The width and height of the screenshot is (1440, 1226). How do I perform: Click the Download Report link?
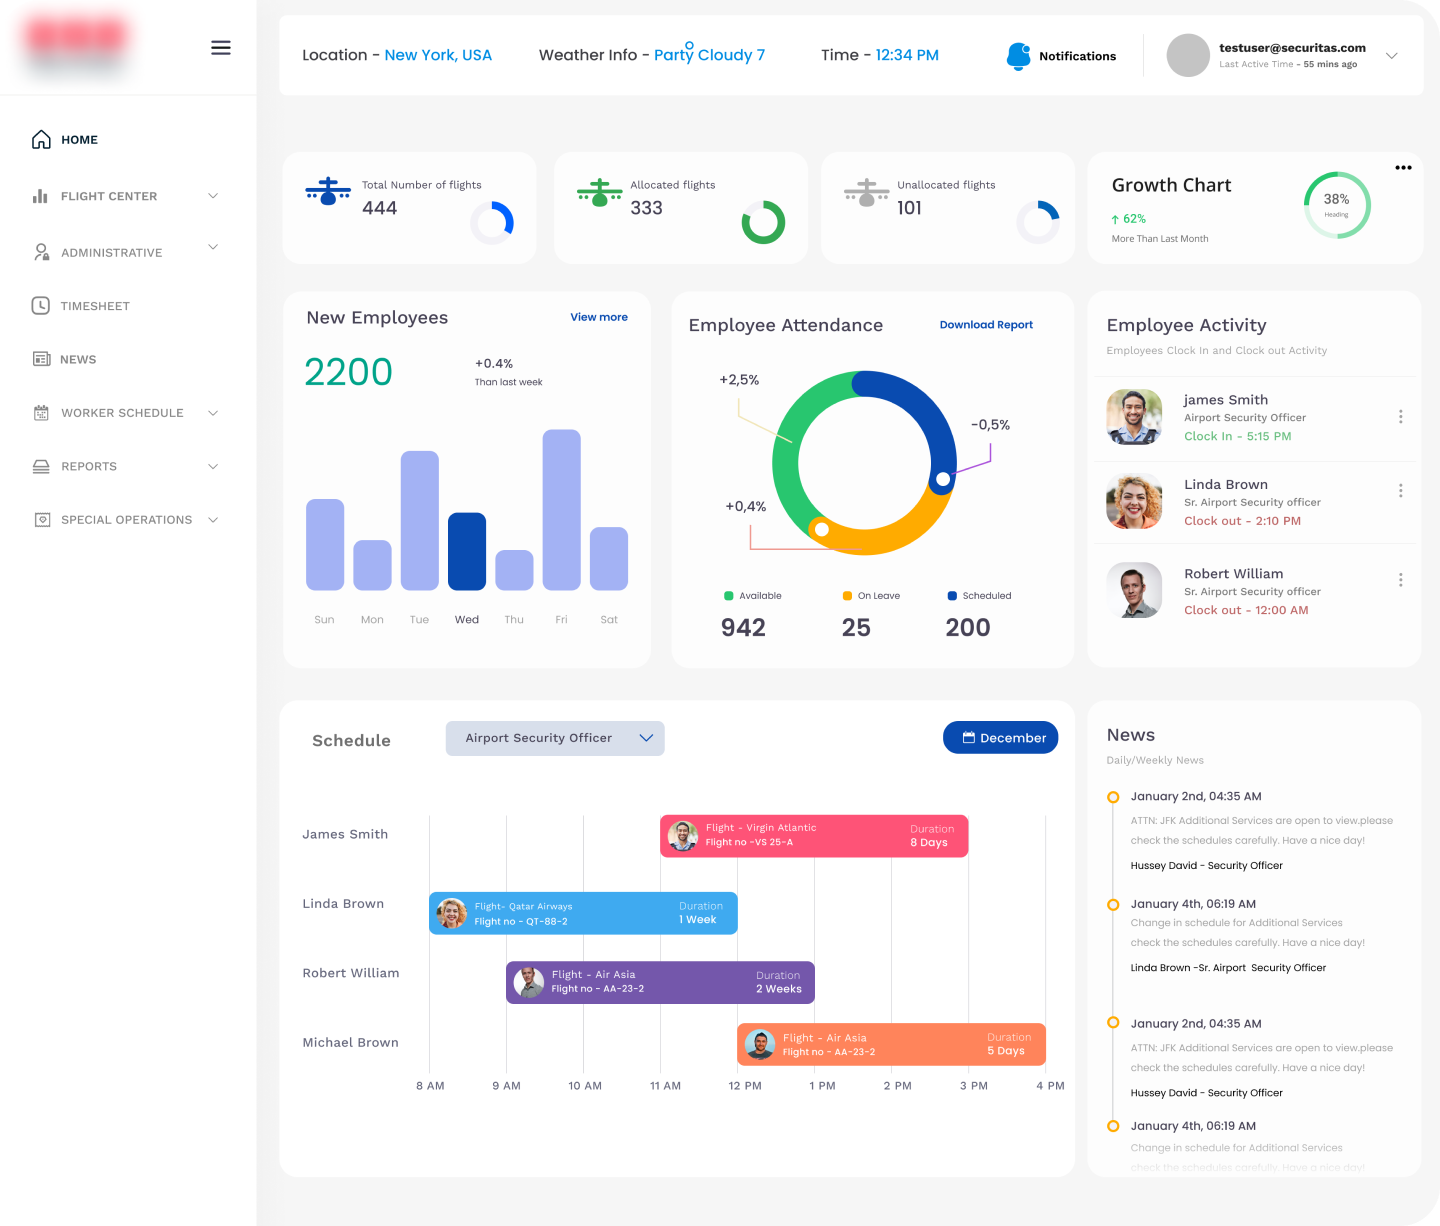point(986,325)
